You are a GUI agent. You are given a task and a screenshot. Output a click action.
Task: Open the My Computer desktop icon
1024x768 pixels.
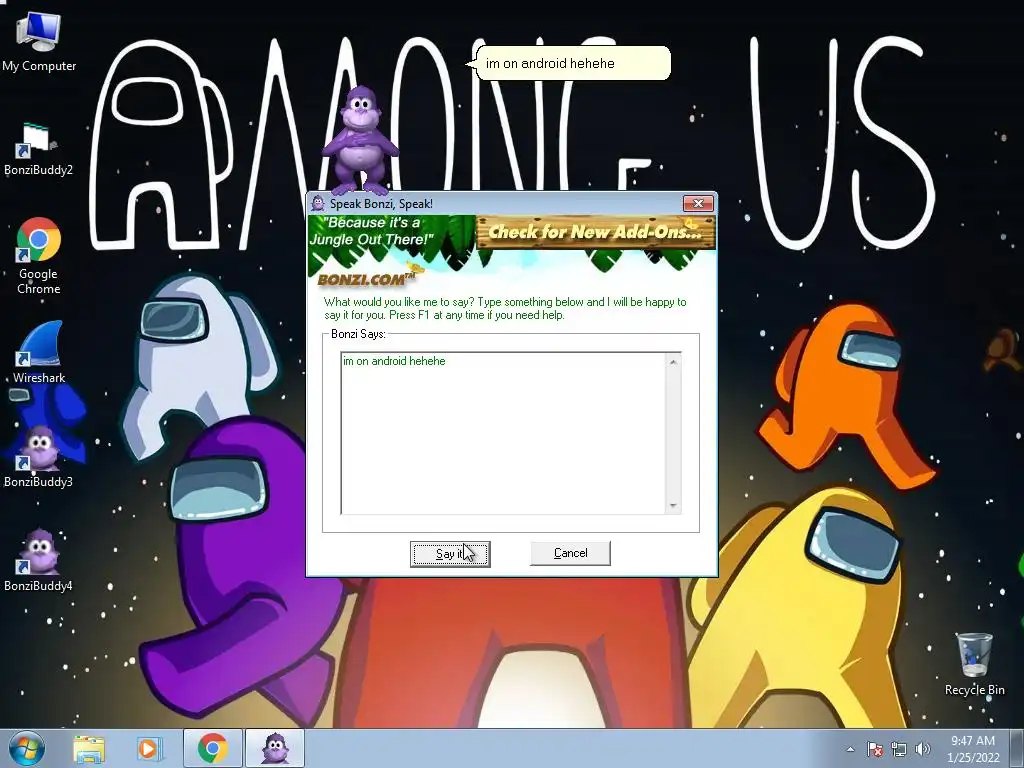[x=39, y=41]
